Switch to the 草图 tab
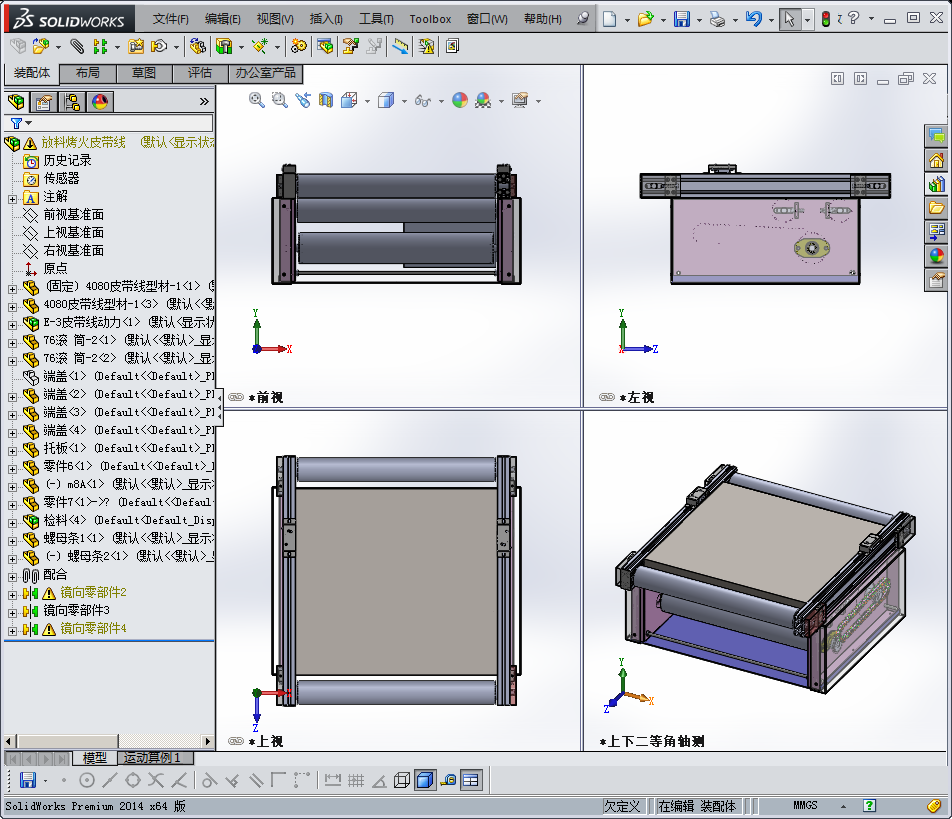This screenshot has height=819, width=952. click(144, 73)
